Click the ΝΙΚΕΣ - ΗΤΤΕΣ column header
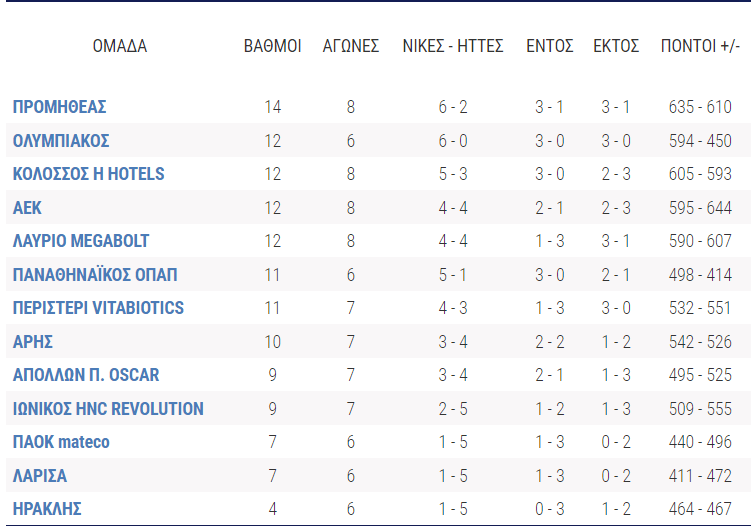 pyautogui.click(x=452, y=46)
